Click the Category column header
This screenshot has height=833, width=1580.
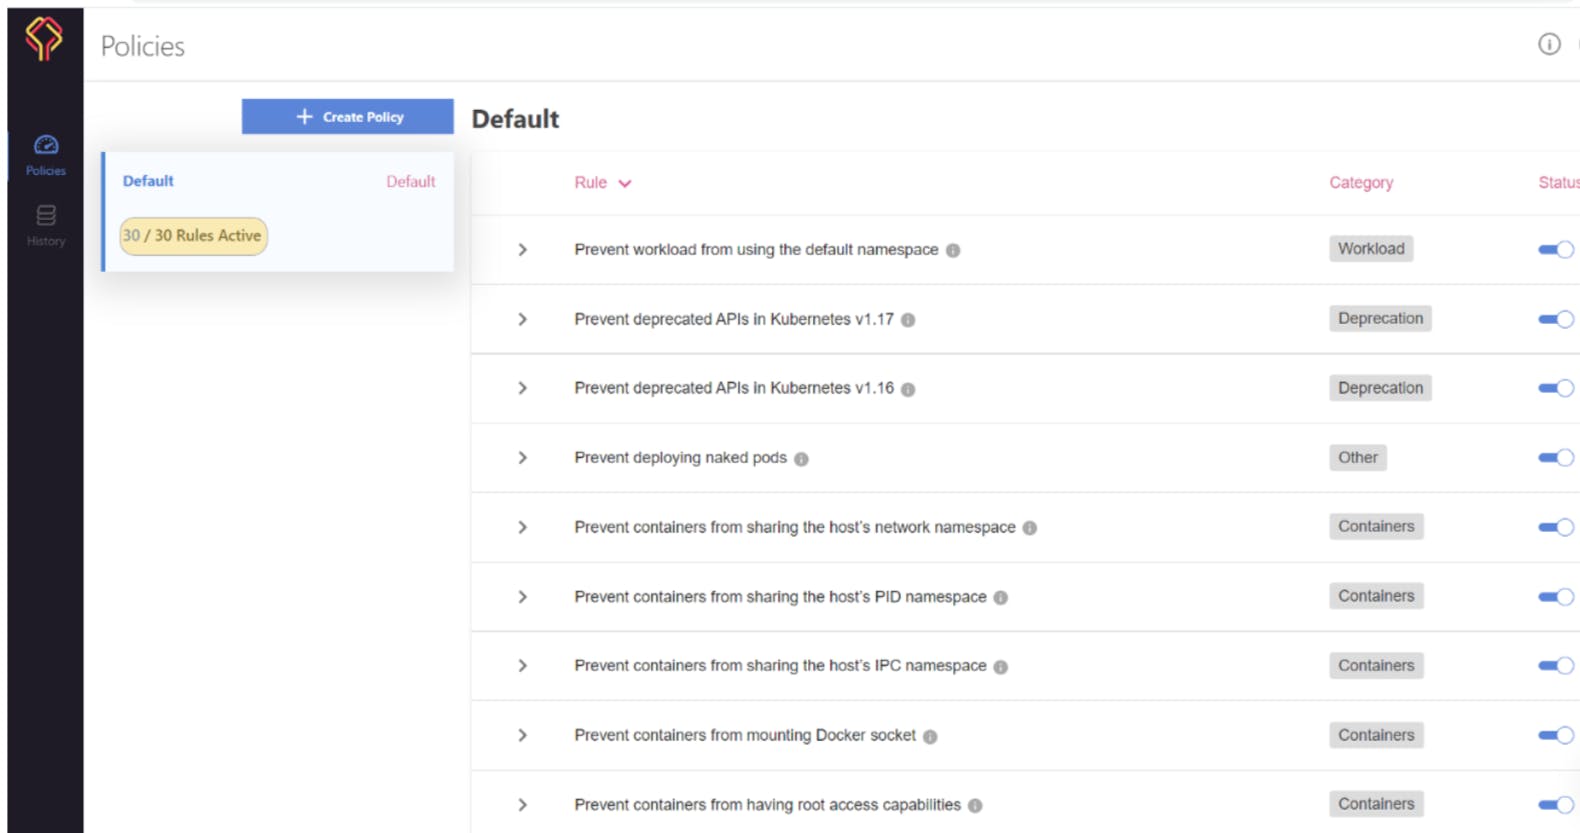click(1361, 183)
